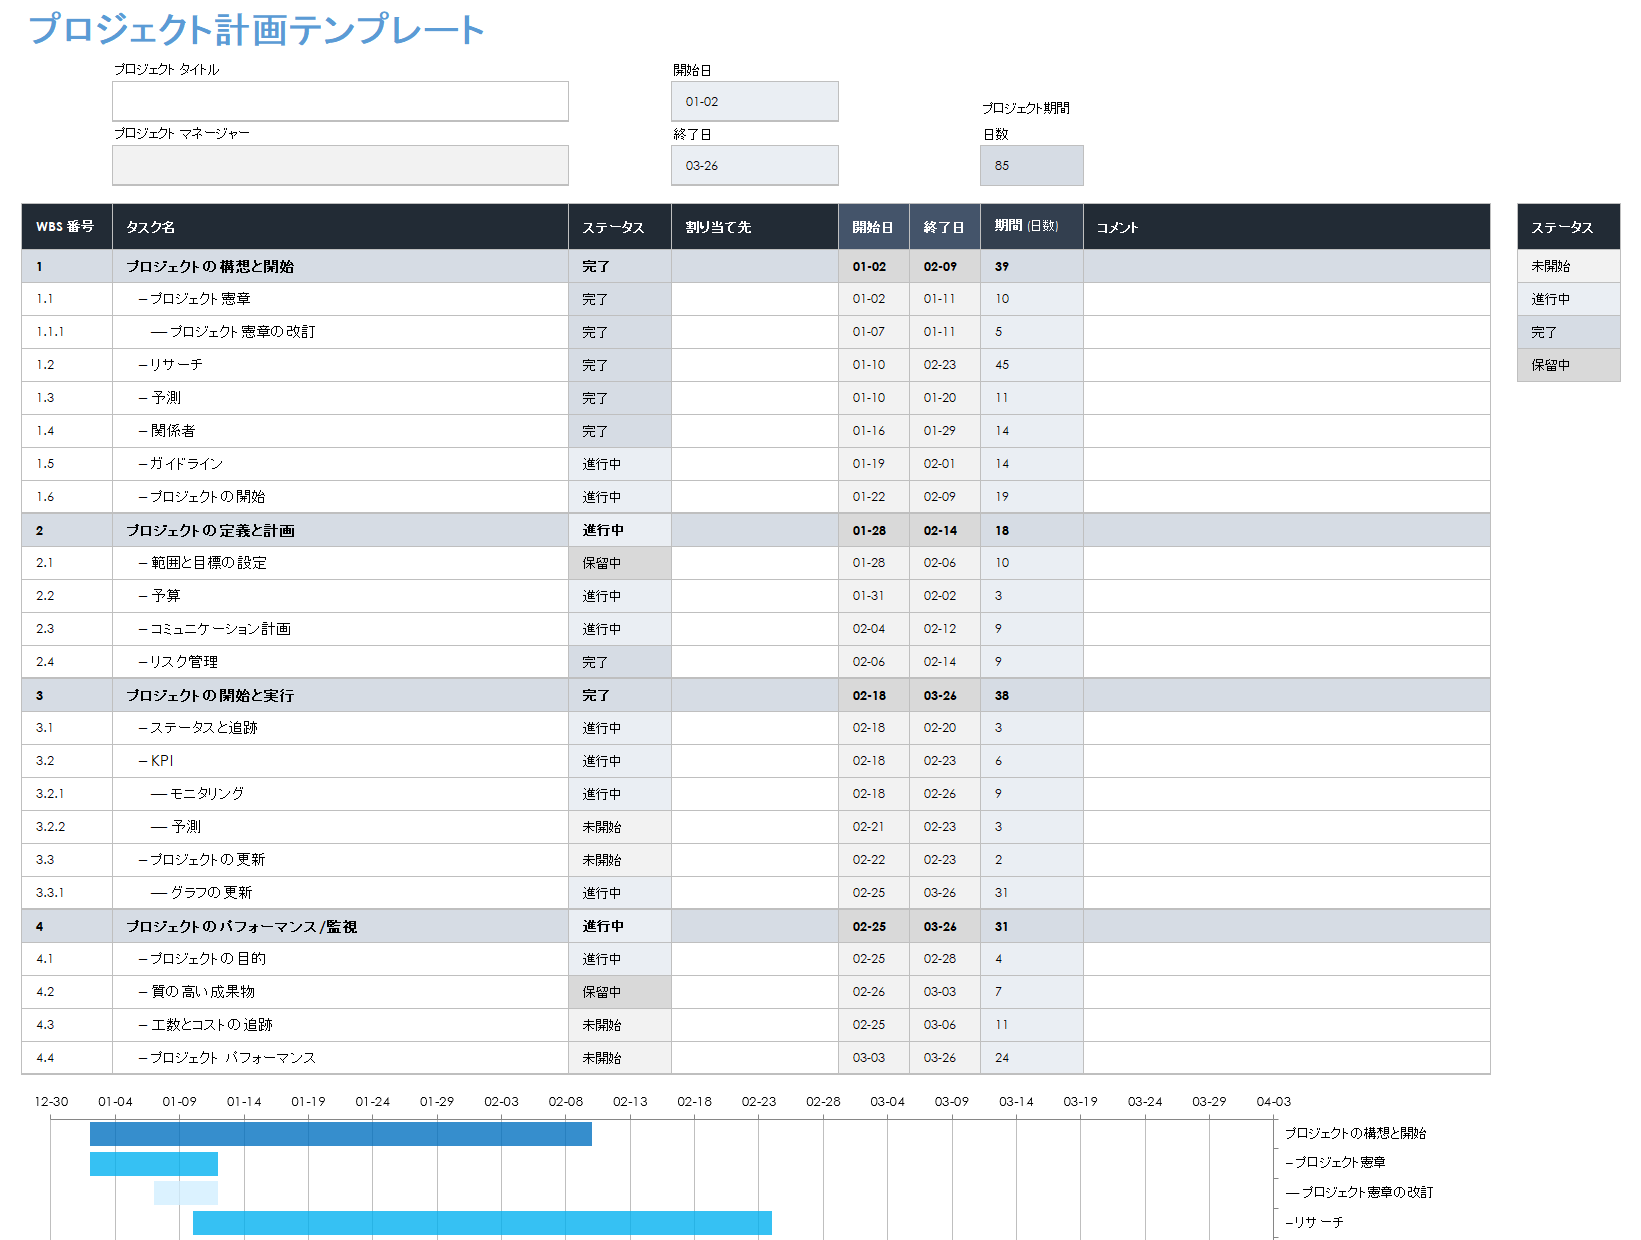Select 保留中 in the status legend
Screen dimensions: 1641x1240
tap(1568, 365)
